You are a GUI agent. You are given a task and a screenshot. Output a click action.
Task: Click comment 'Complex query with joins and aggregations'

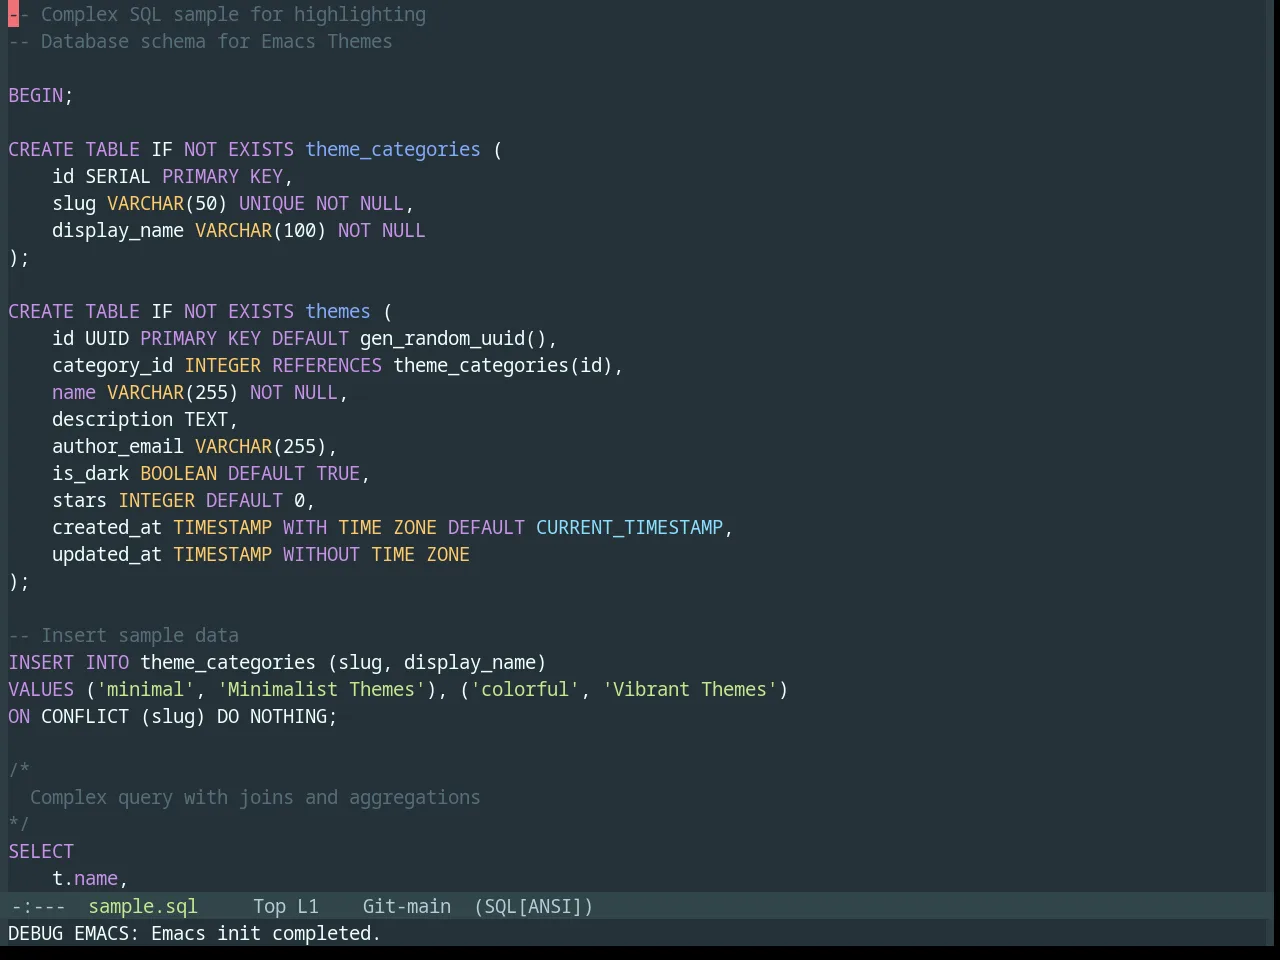coord(255,797)
